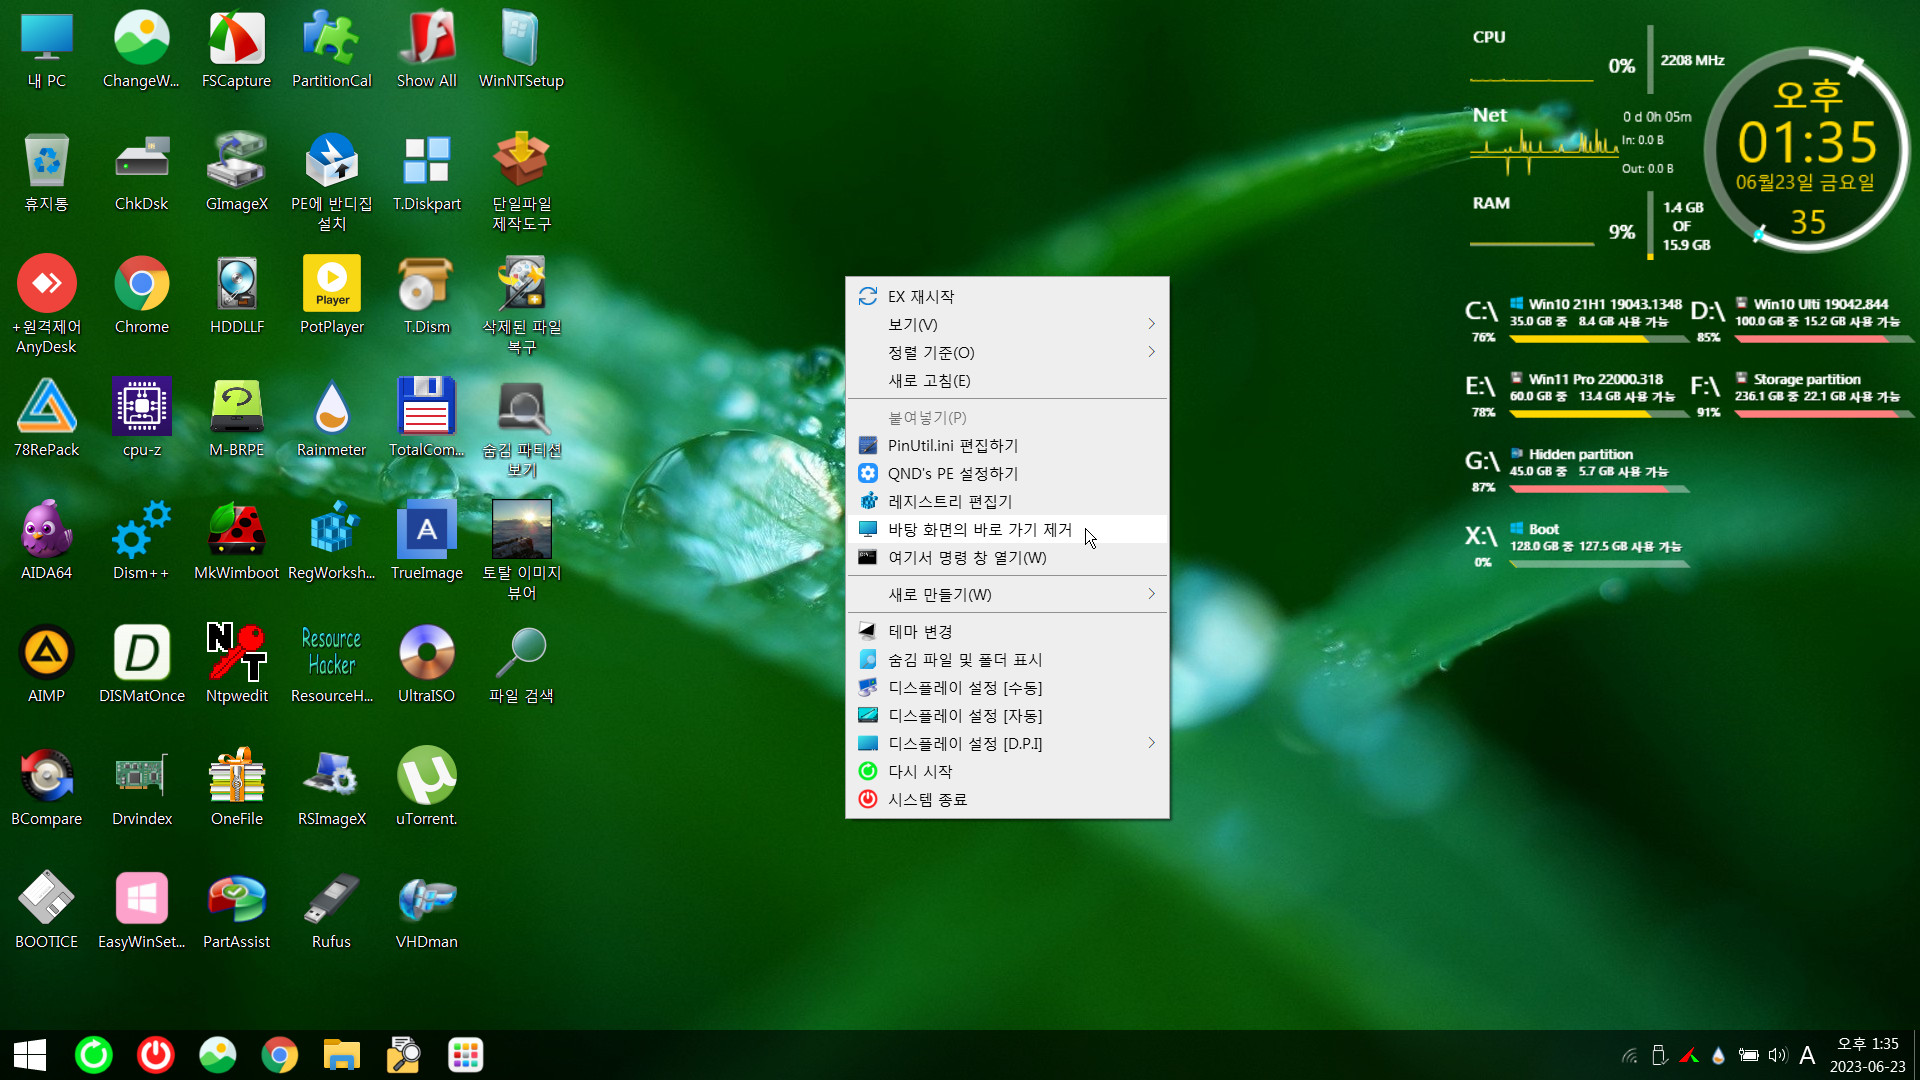Image resolution: width=1920 pixels, height=1080 pixels.
Task: Open uTorrent desktop icon
Action: (x=426, y=787)
